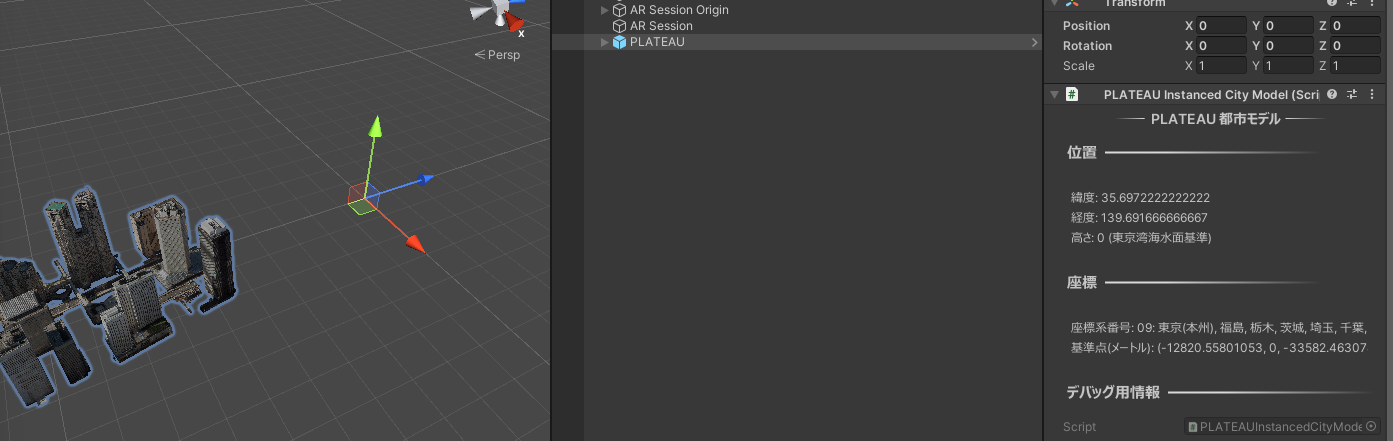Click the Rotation X input field
Screen dimensions: 1393x441
click(x=1221, y=46)
